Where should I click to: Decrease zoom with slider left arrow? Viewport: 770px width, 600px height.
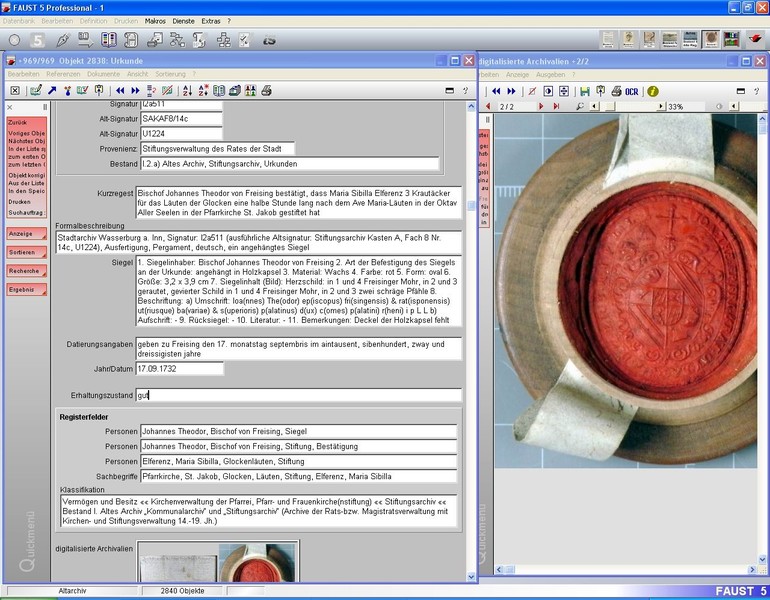[595, 106]
